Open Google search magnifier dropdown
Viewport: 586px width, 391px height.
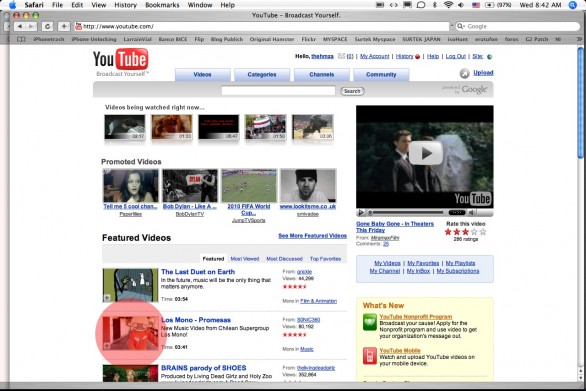click(460, 26)
